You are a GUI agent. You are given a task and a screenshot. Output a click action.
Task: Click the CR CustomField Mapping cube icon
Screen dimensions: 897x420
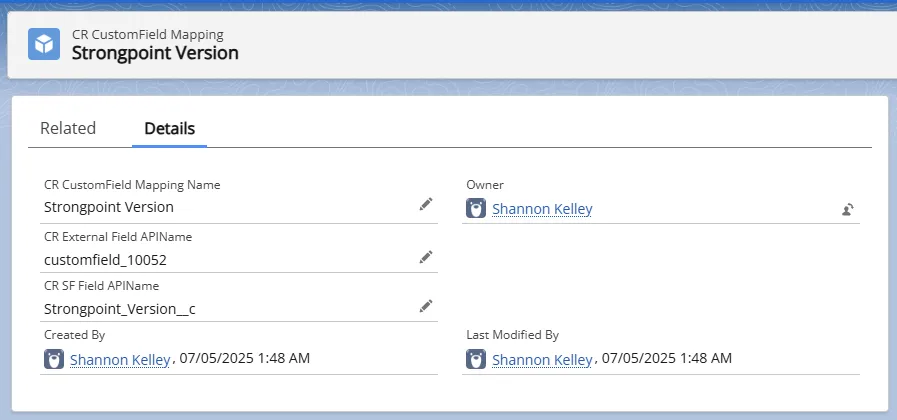coord(44,44)
